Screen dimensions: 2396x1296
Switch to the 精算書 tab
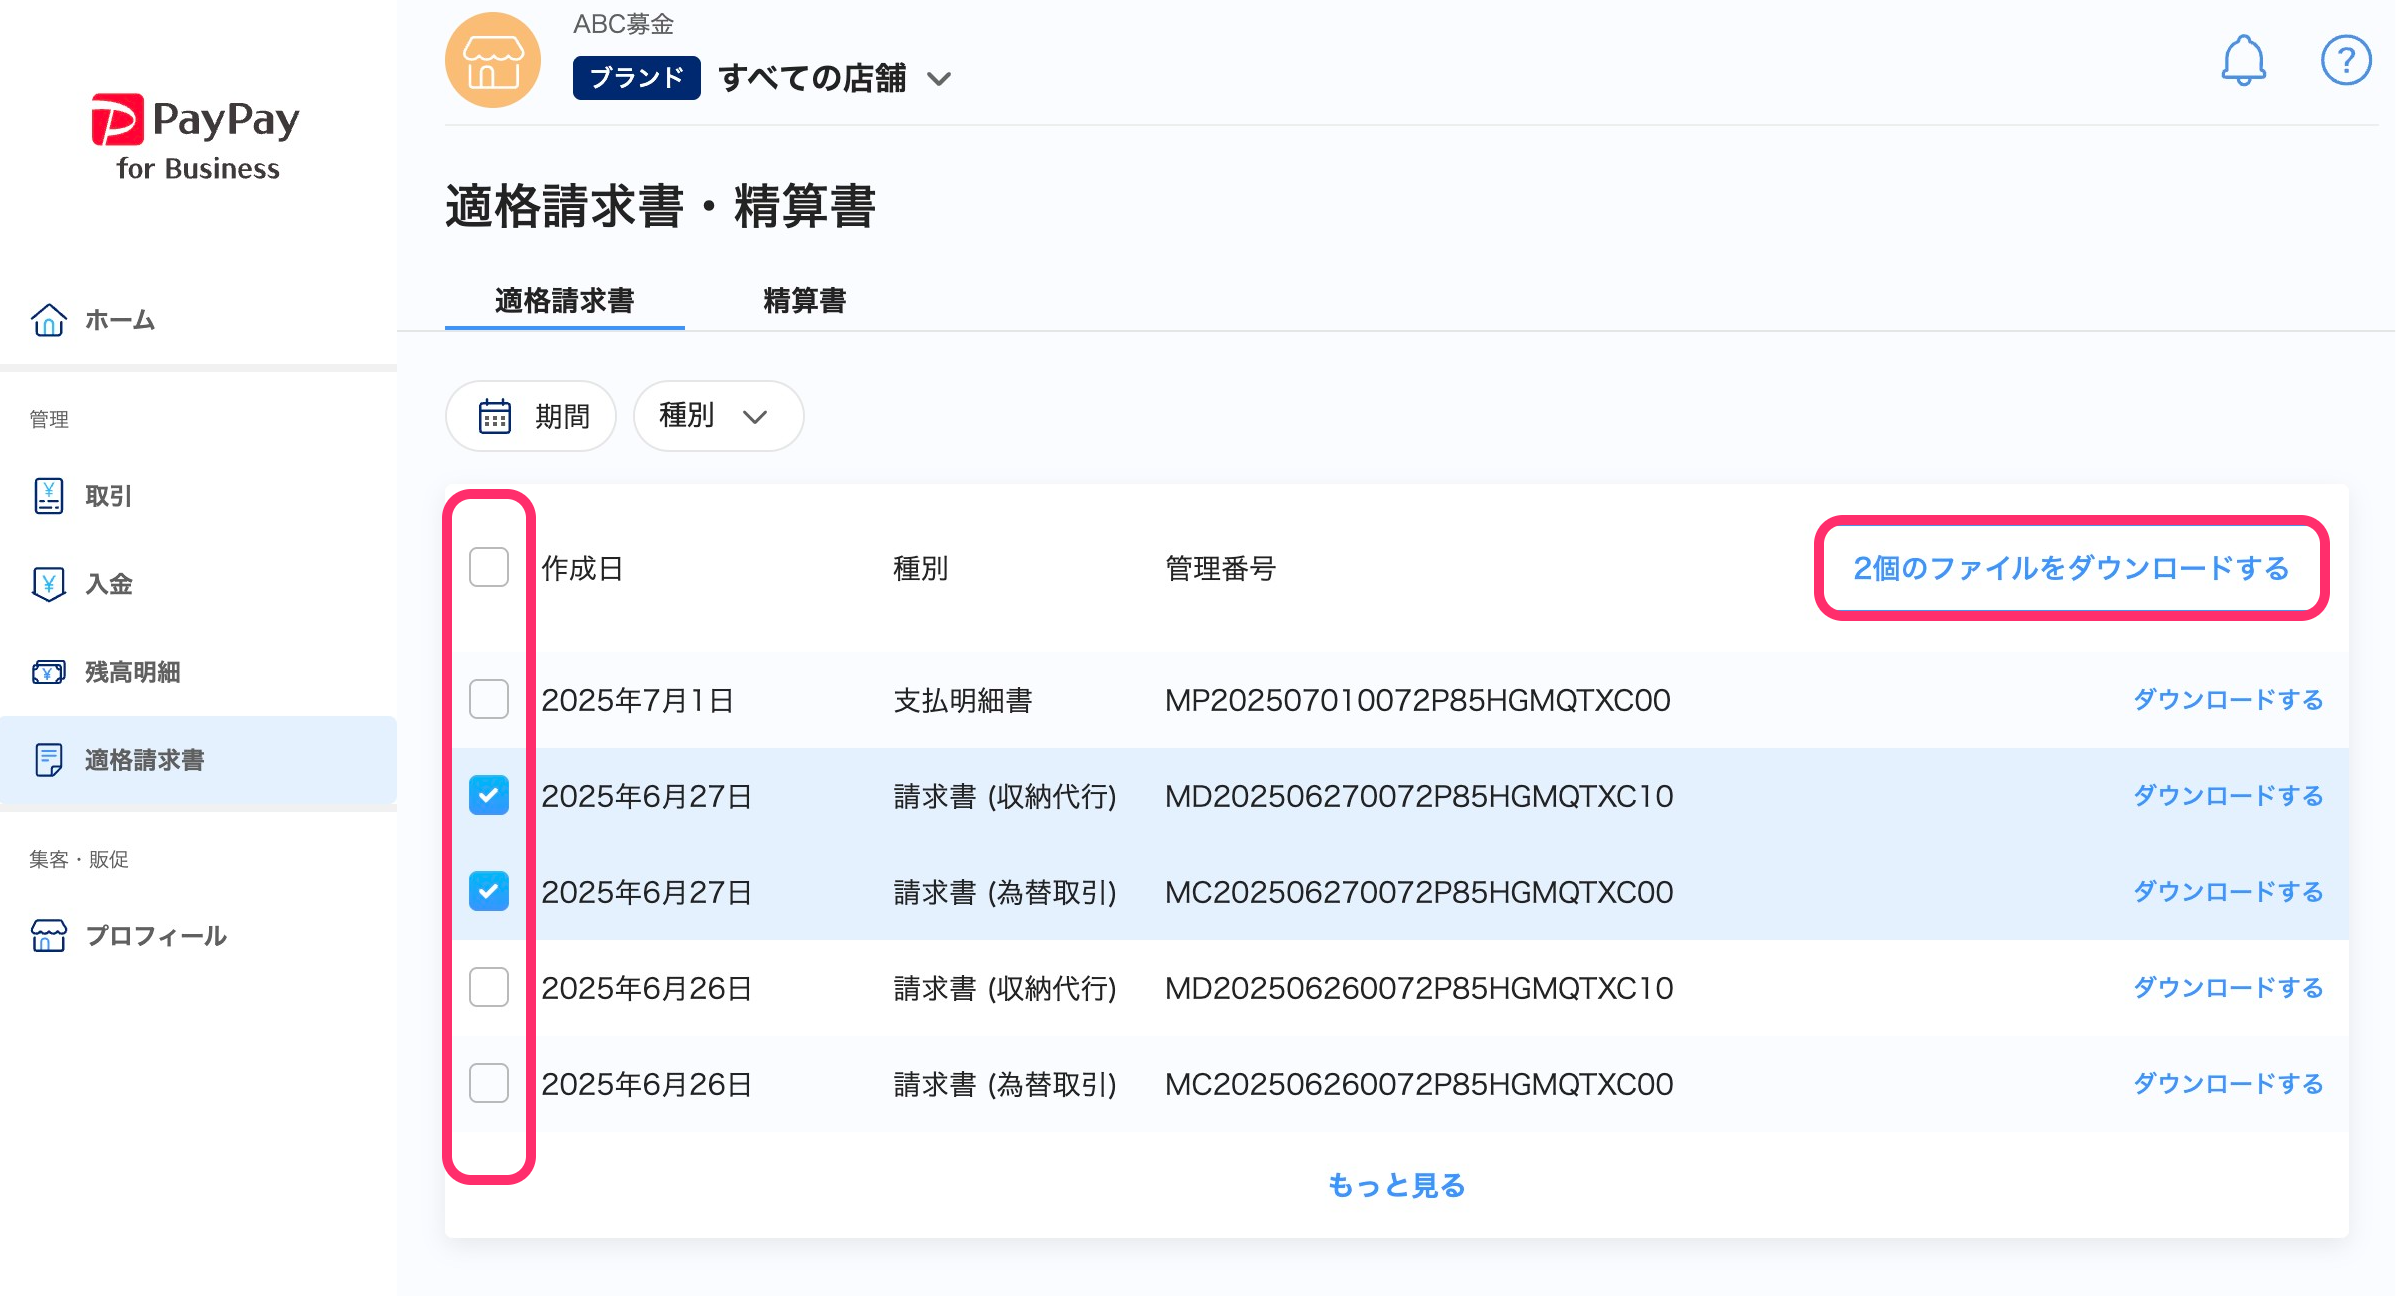pos(804,301)
